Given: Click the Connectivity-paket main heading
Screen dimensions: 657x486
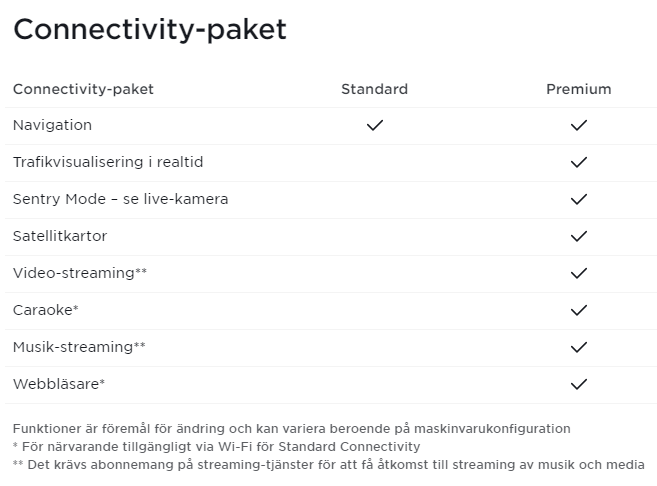Looking at the screenshot, I should coord(150,30).
